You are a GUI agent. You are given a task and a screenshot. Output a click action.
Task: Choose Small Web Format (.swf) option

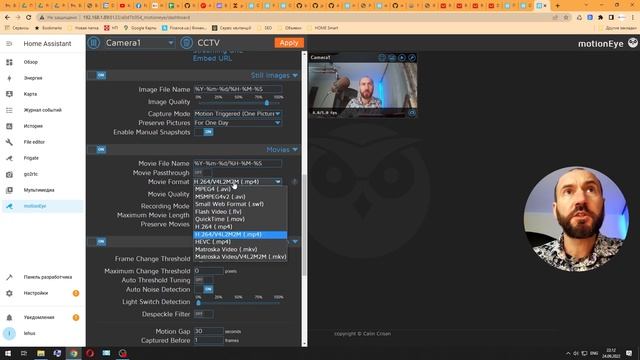(240, 204)
